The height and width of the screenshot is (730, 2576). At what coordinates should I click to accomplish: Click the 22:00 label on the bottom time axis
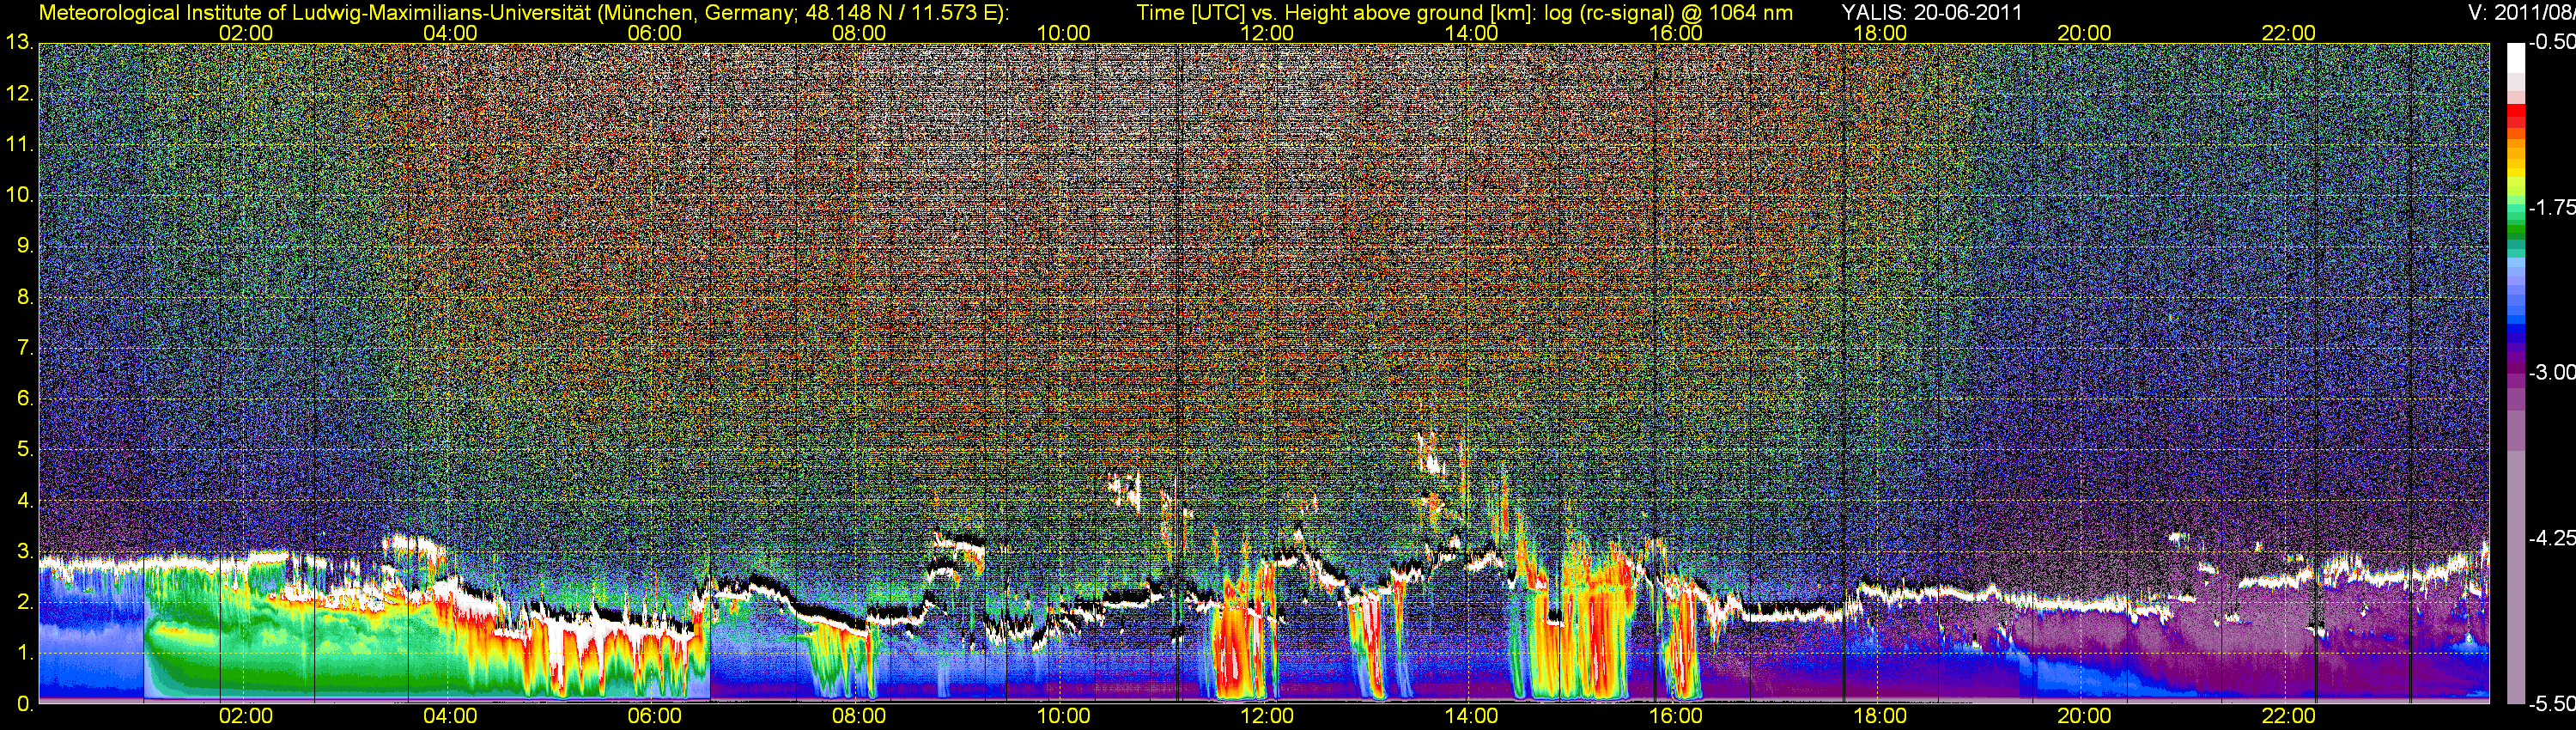[x=2288, y=716]
